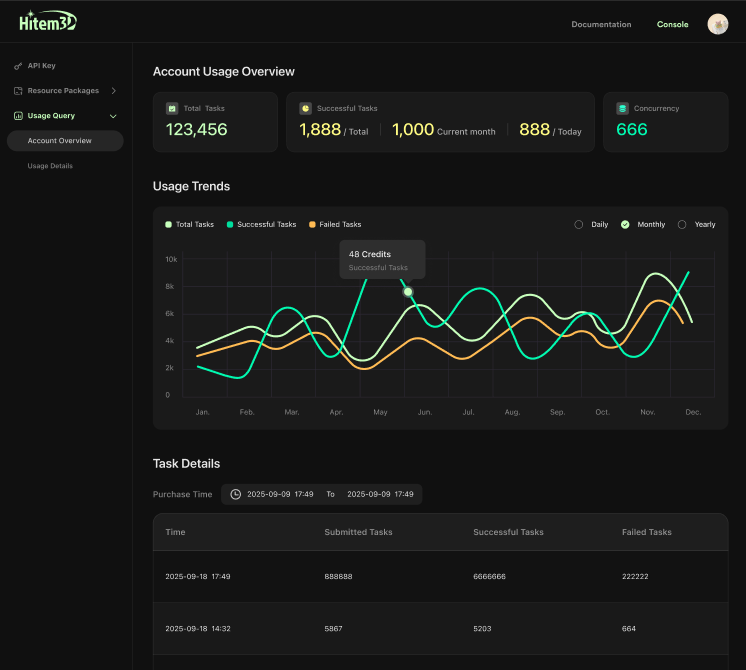Open Account Overview in sidebar

60,141
